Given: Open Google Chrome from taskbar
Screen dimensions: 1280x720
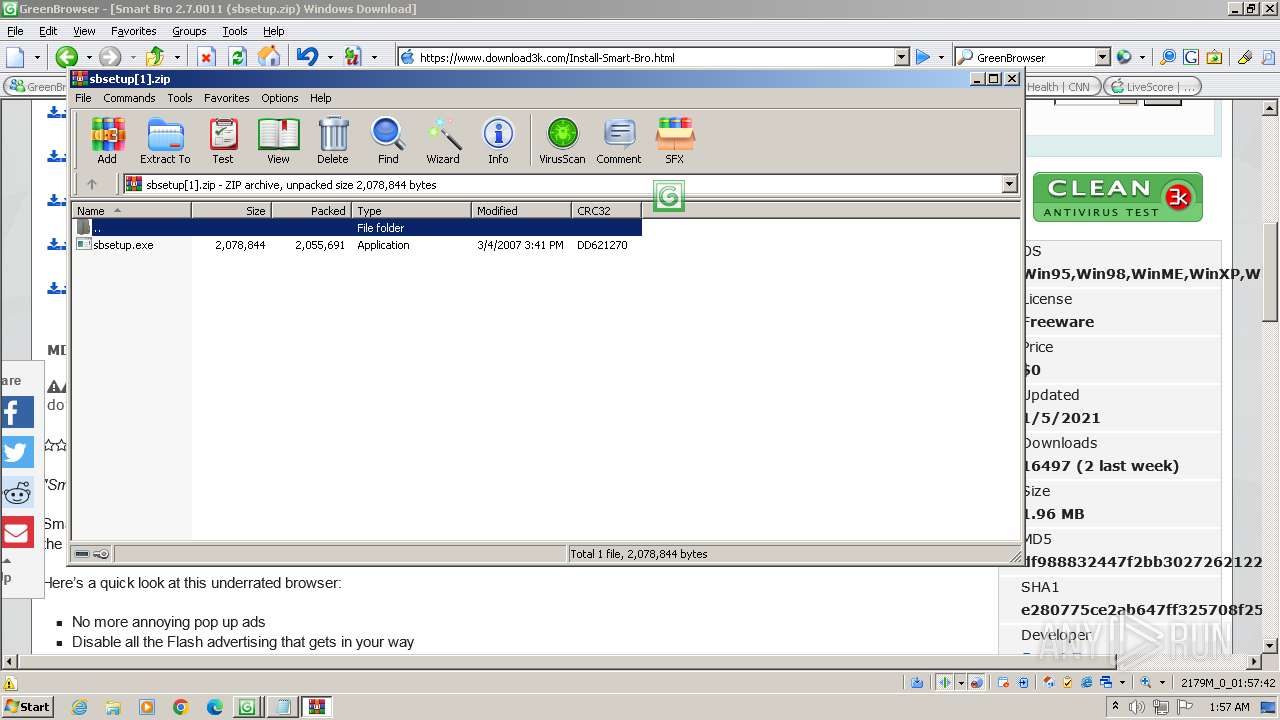Looking at the screenshot, I should click(x=181, y=707).
